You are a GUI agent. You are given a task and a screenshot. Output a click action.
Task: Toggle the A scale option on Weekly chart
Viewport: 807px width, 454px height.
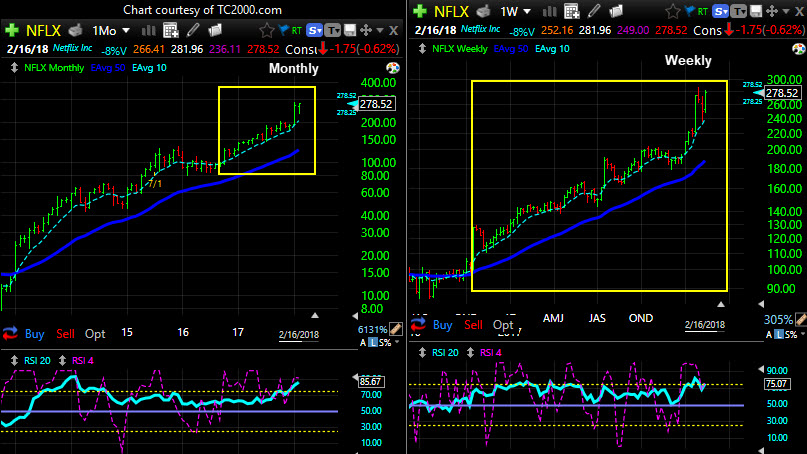tap(769, 335)
